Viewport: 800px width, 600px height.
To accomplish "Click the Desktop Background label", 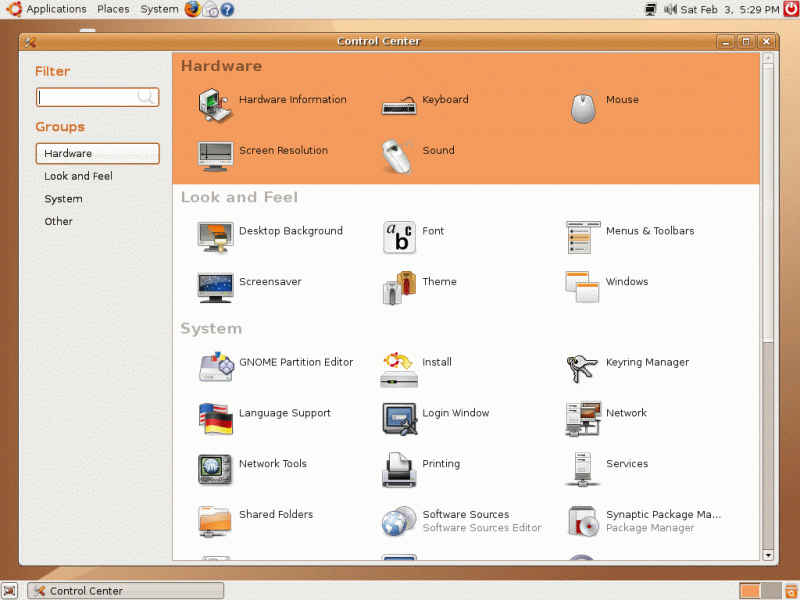I will click(x=291, y=231).
